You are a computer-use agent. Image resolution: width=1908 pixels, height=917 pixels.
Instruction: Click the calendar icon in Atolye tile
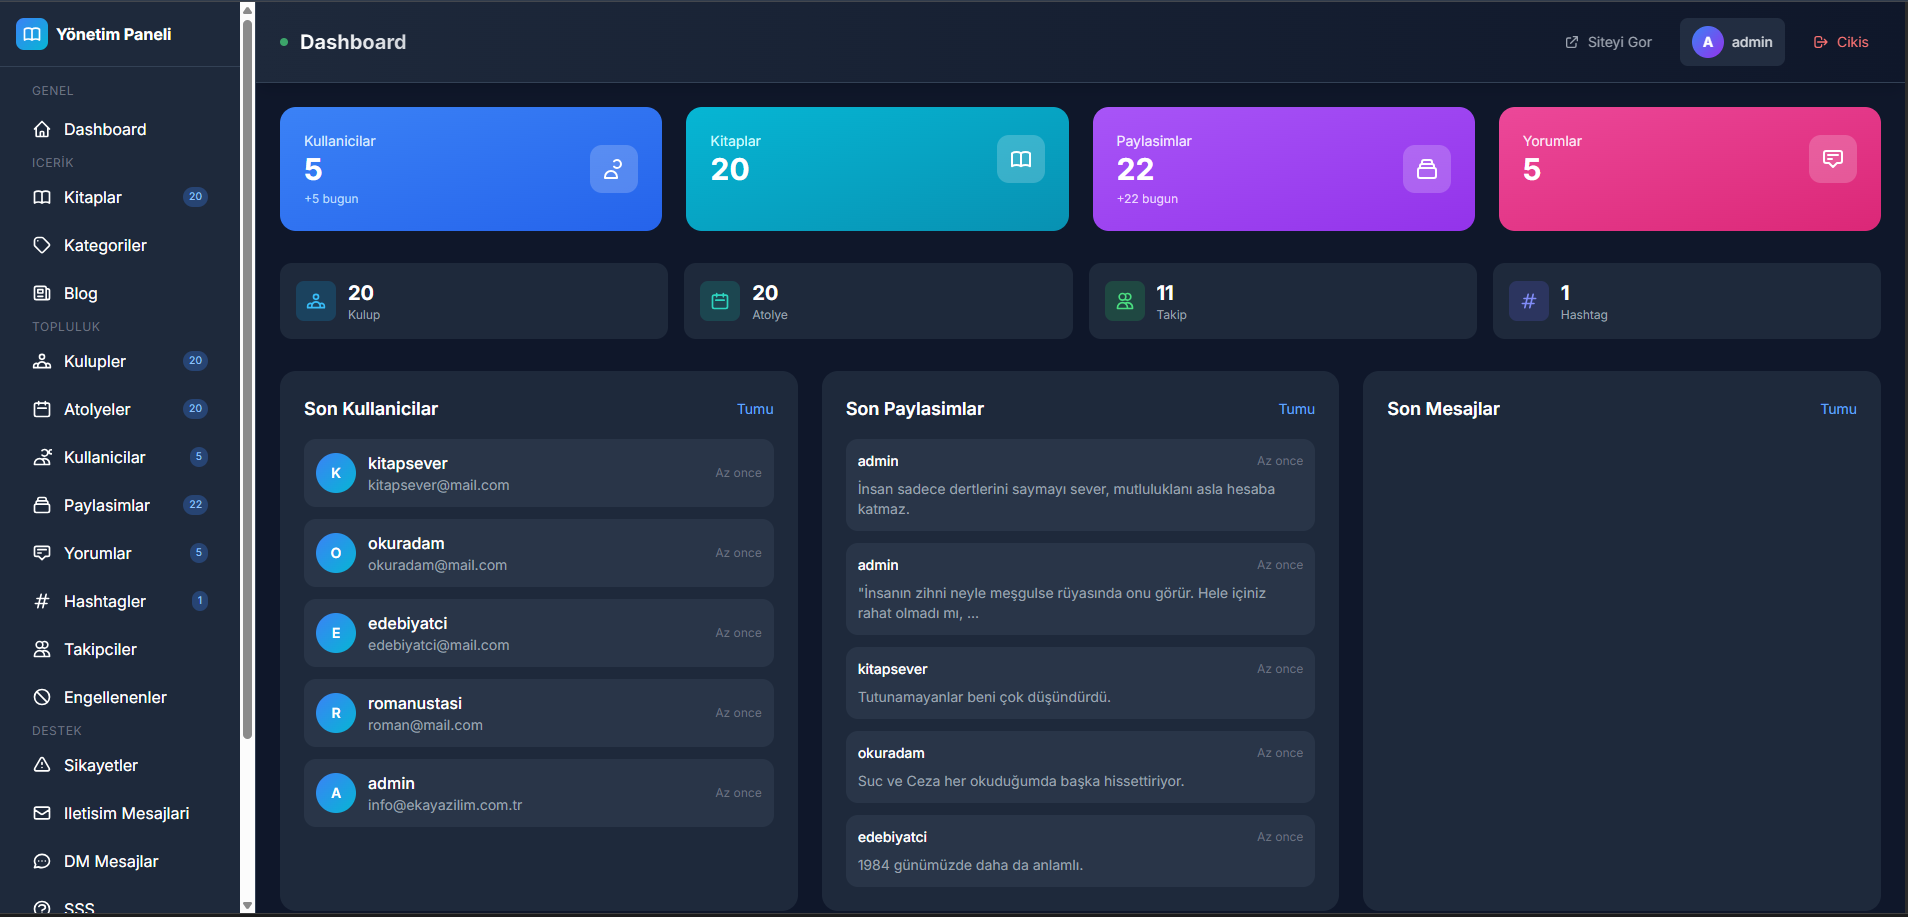(720, 301)
